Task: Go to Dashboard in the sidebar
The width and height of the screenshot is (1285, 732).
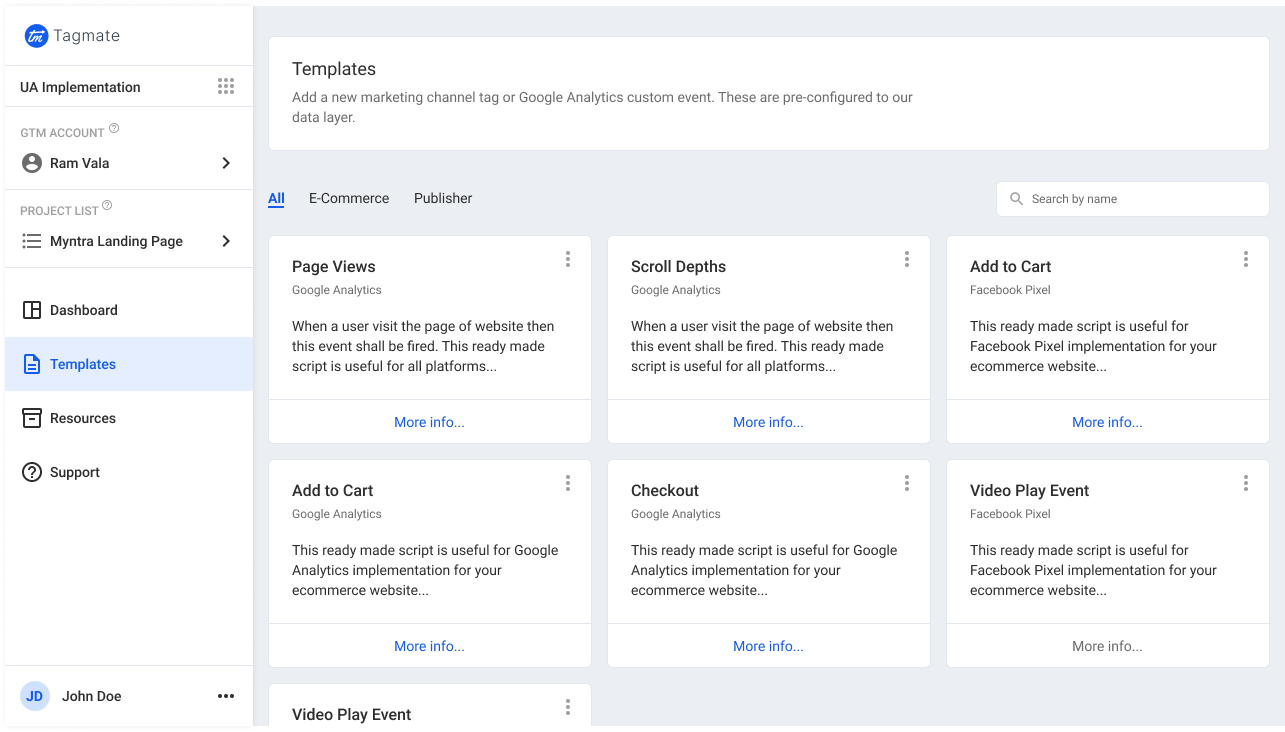Action: click(x=129, y=310)
